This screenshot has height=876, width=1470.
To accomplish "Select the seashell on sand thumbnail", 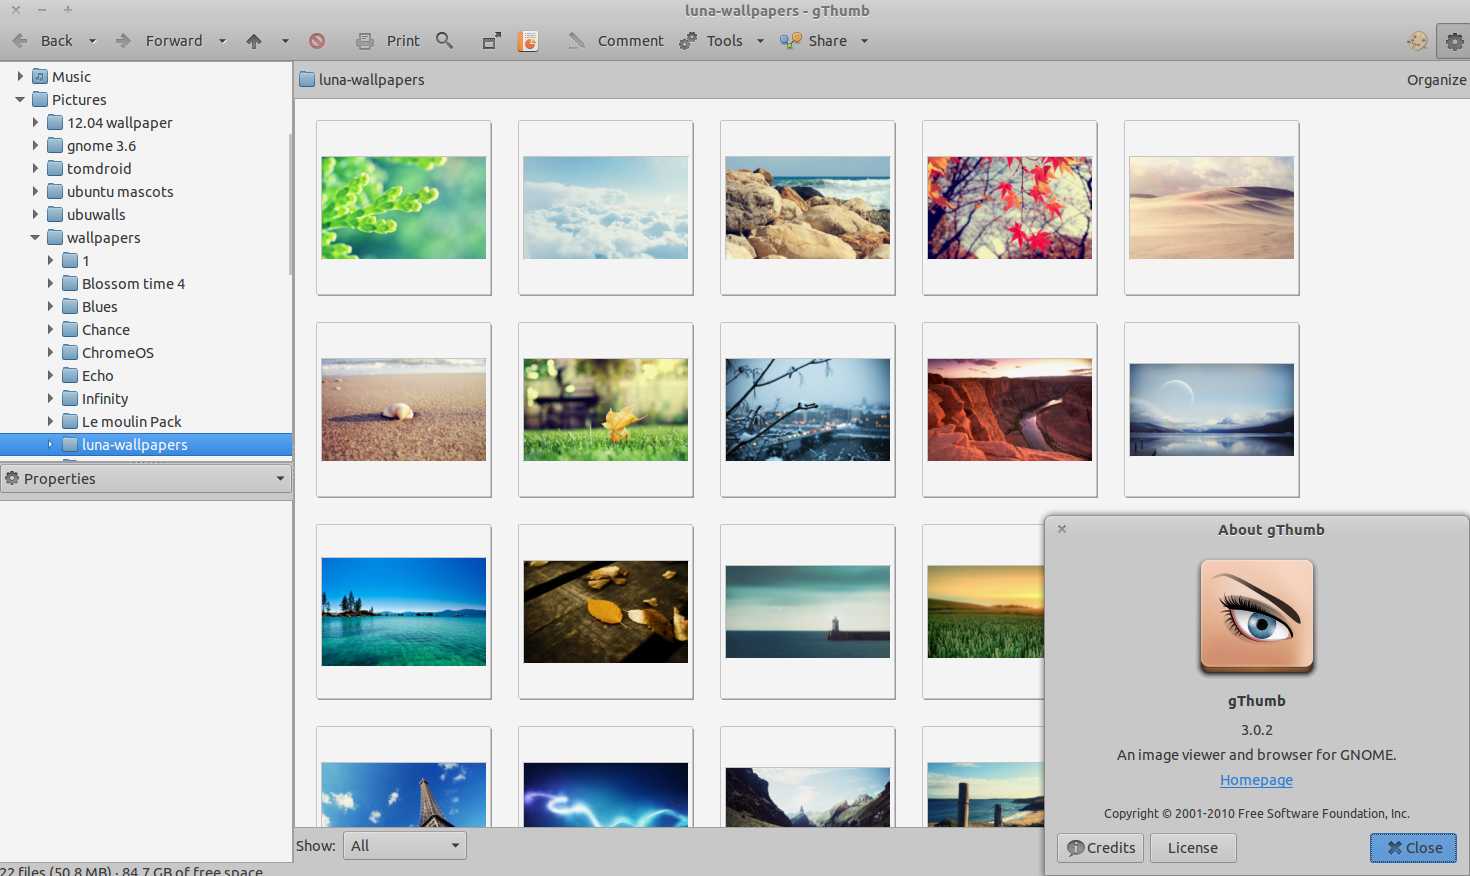I will [x=404, y=410].
